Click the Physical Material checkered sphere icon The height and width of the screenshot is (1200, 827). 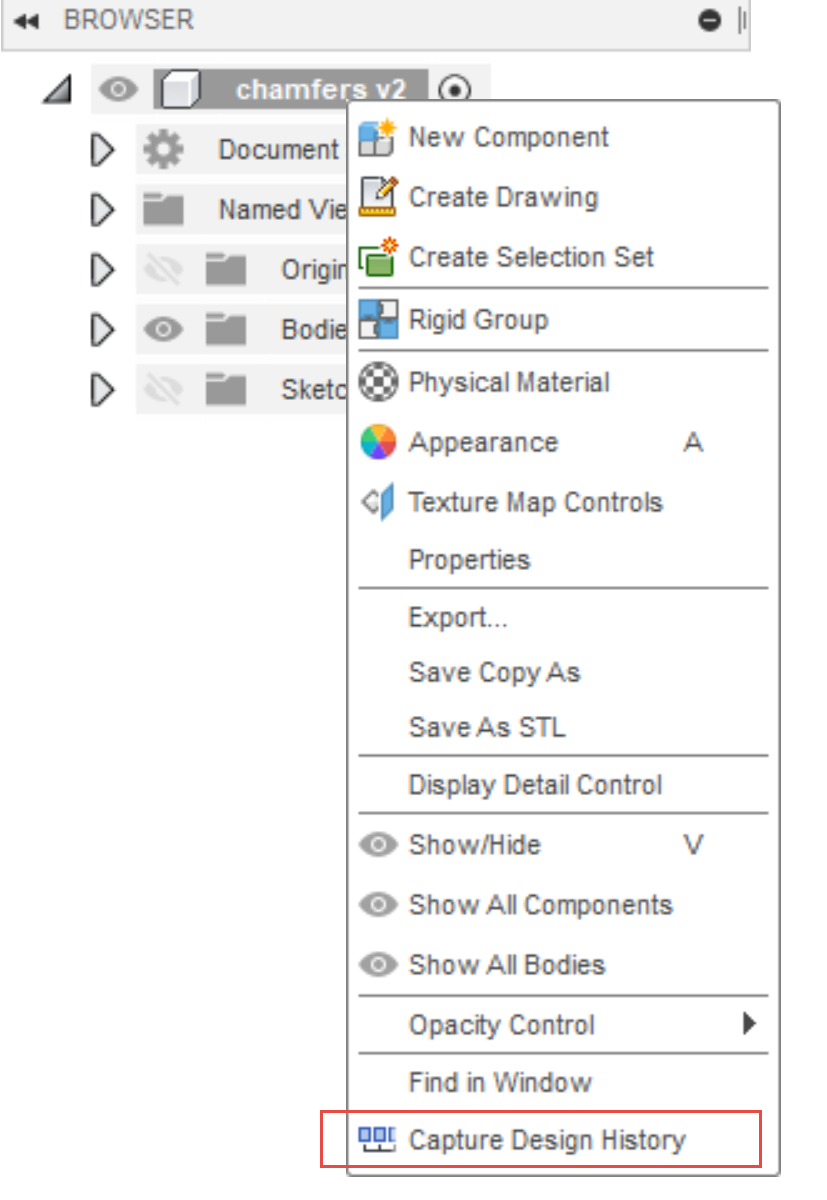[379, 382]
